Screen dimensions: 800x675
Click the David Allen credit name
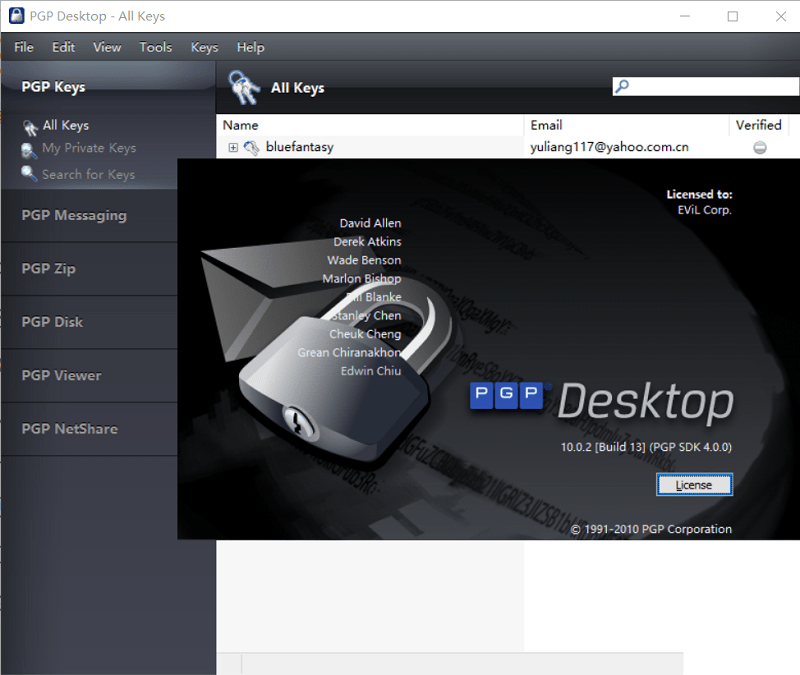(x=370, y=223)
